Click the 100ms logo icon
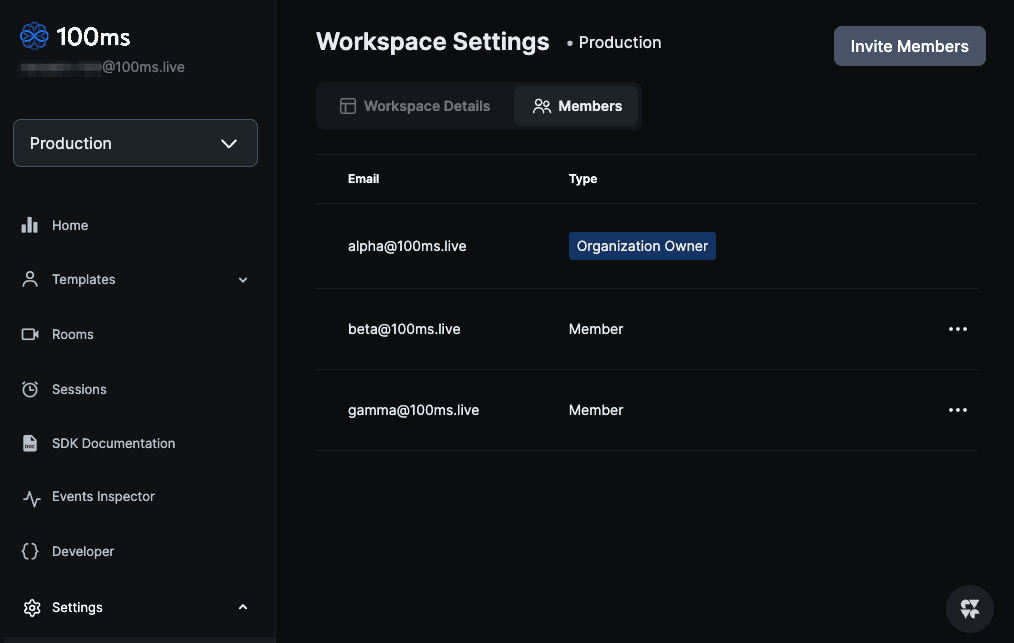 pyautogui.click(x=34, y=36)
